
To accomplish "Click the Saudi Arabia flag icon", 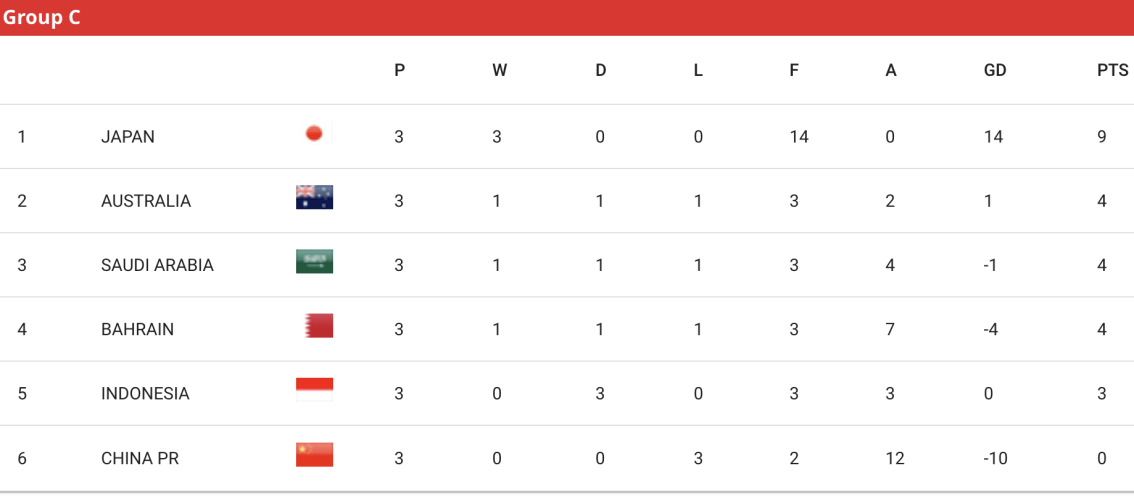I will click(x=315, y=262).
